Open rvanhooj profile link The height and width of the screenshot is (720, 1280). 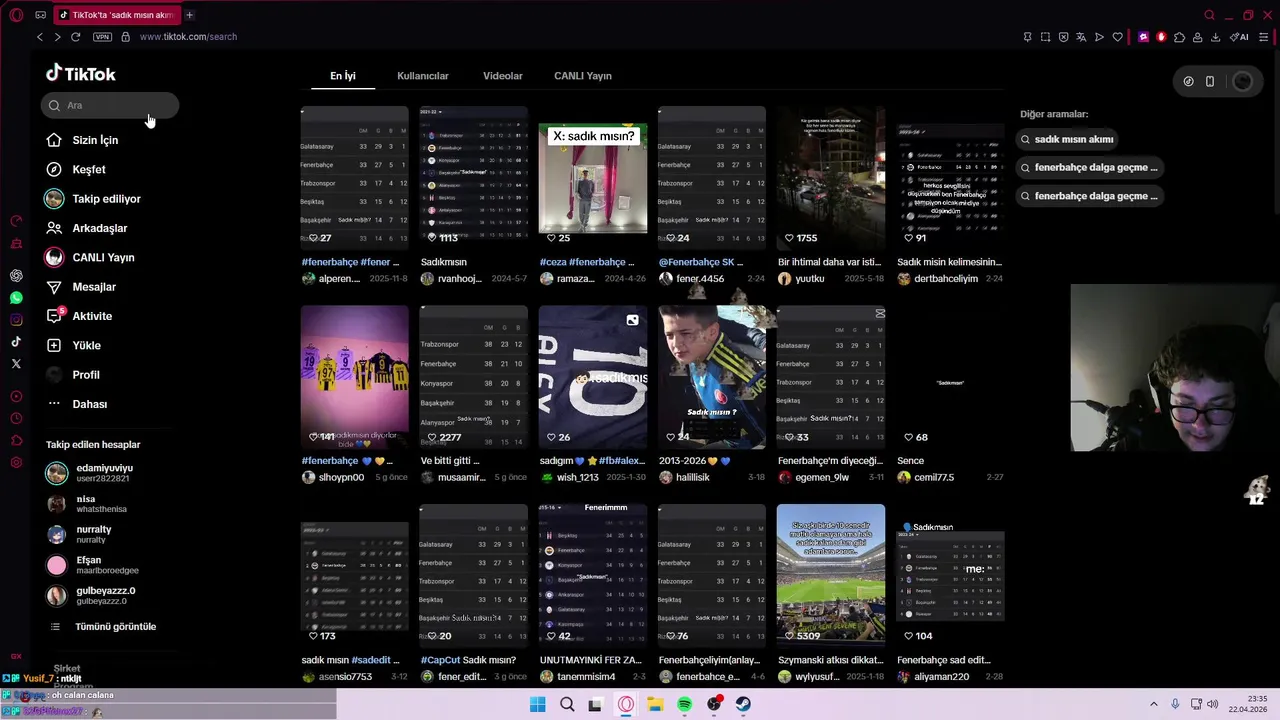[453, 279]
